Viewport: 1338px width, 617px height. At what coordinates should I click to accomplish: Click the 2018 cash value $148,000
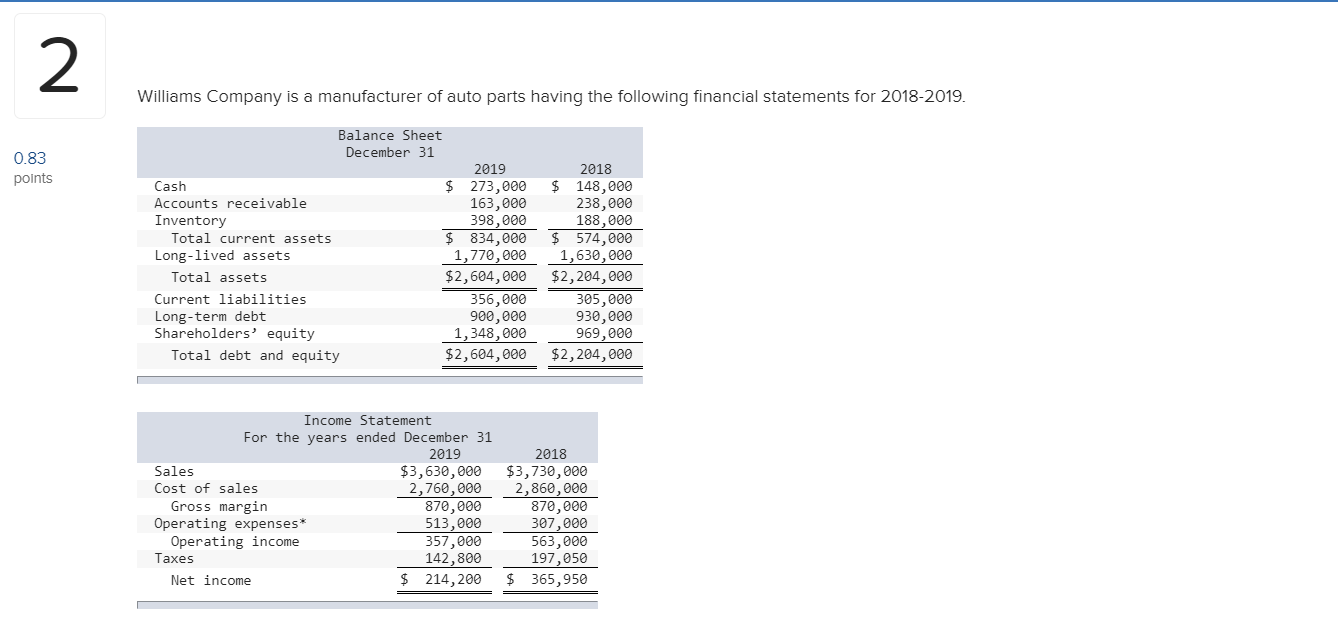[592, 186]
